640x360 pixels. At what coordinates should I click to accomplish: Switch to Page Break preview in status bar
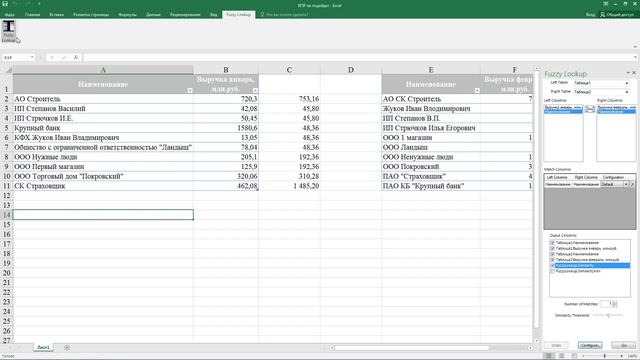click(574, 356)
